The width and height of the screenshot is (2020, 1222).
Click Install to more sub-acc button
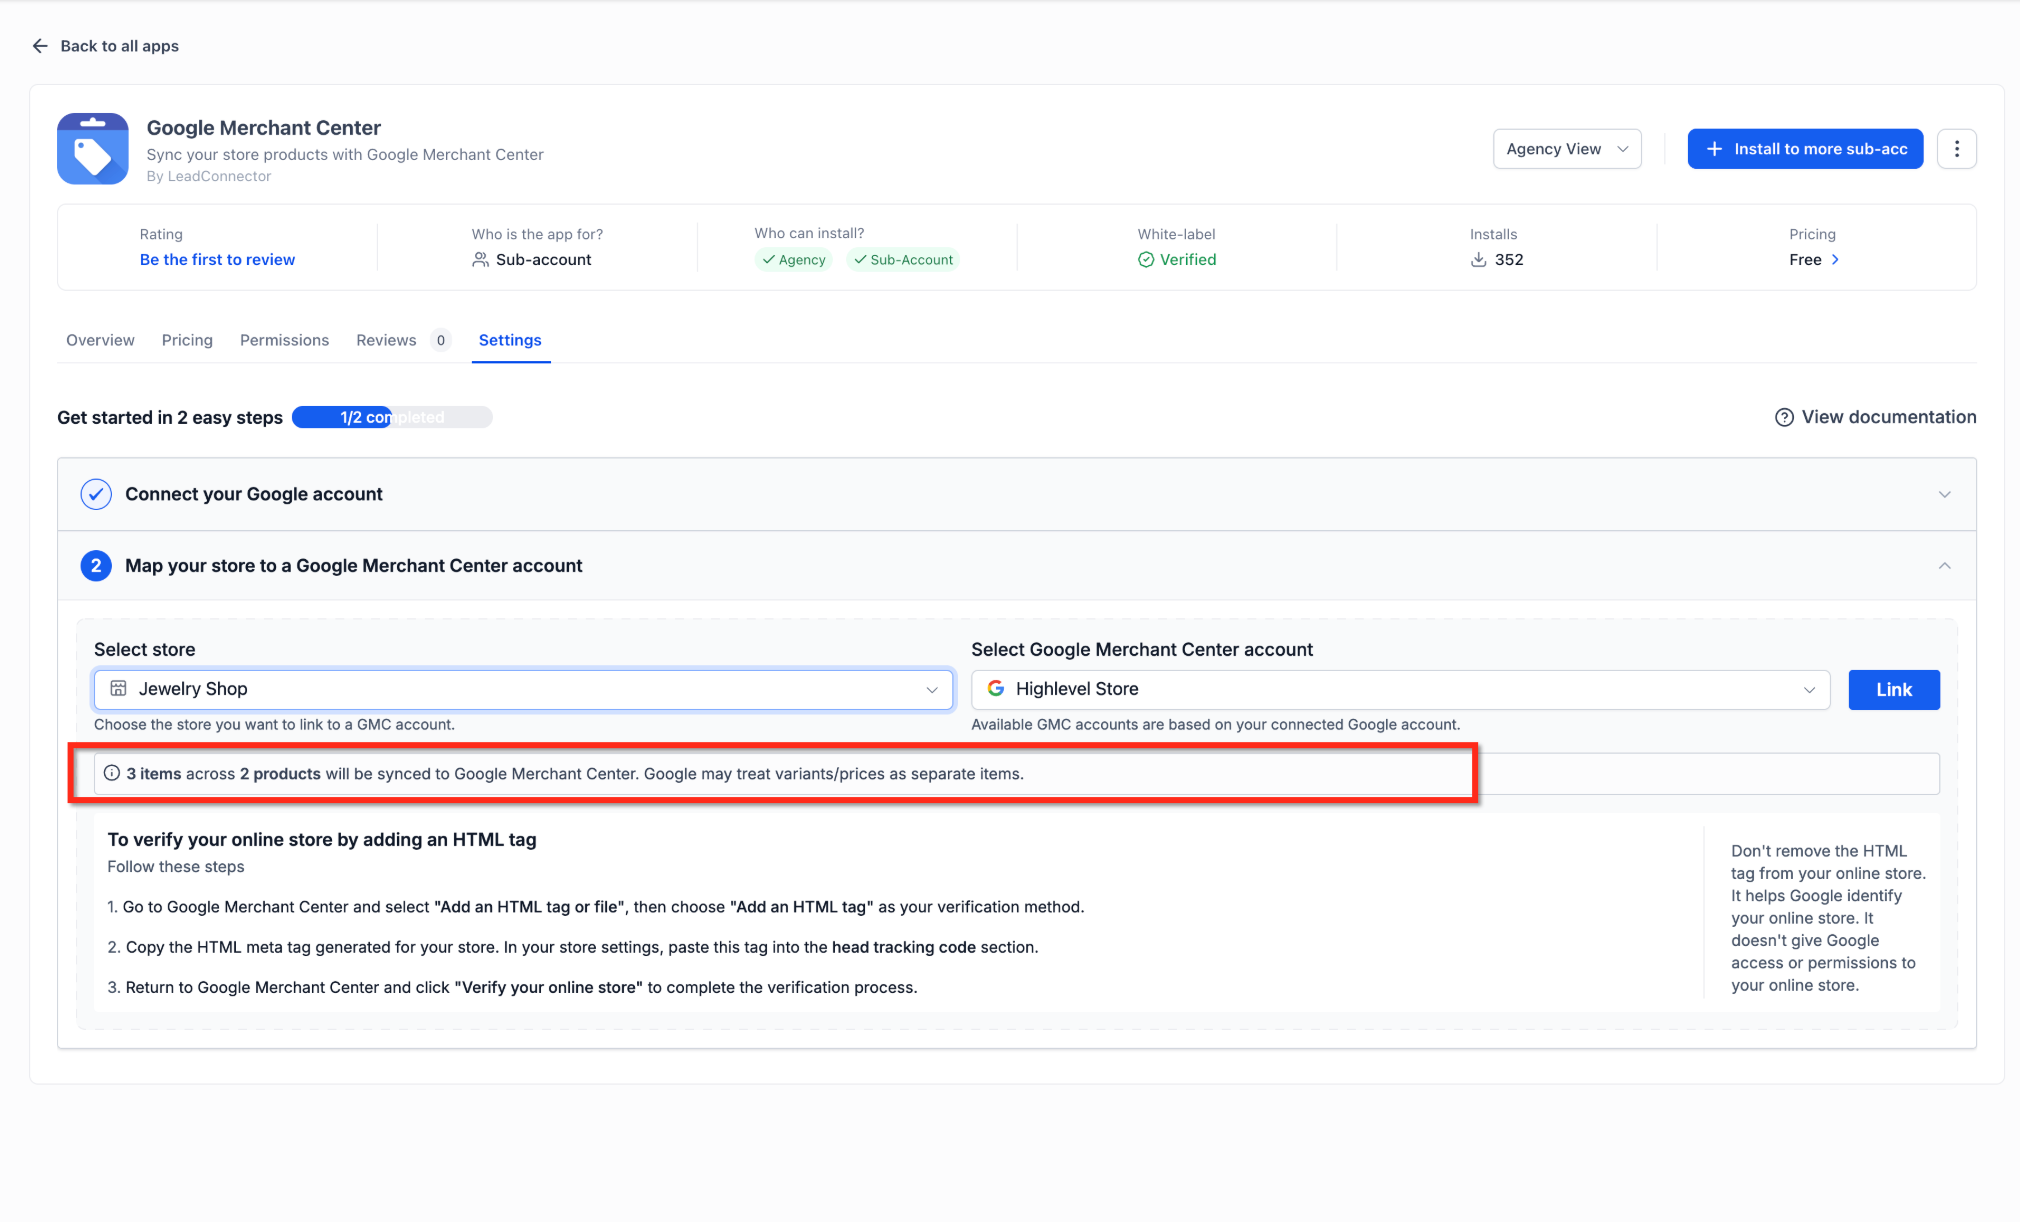[x=1805, y=149]
